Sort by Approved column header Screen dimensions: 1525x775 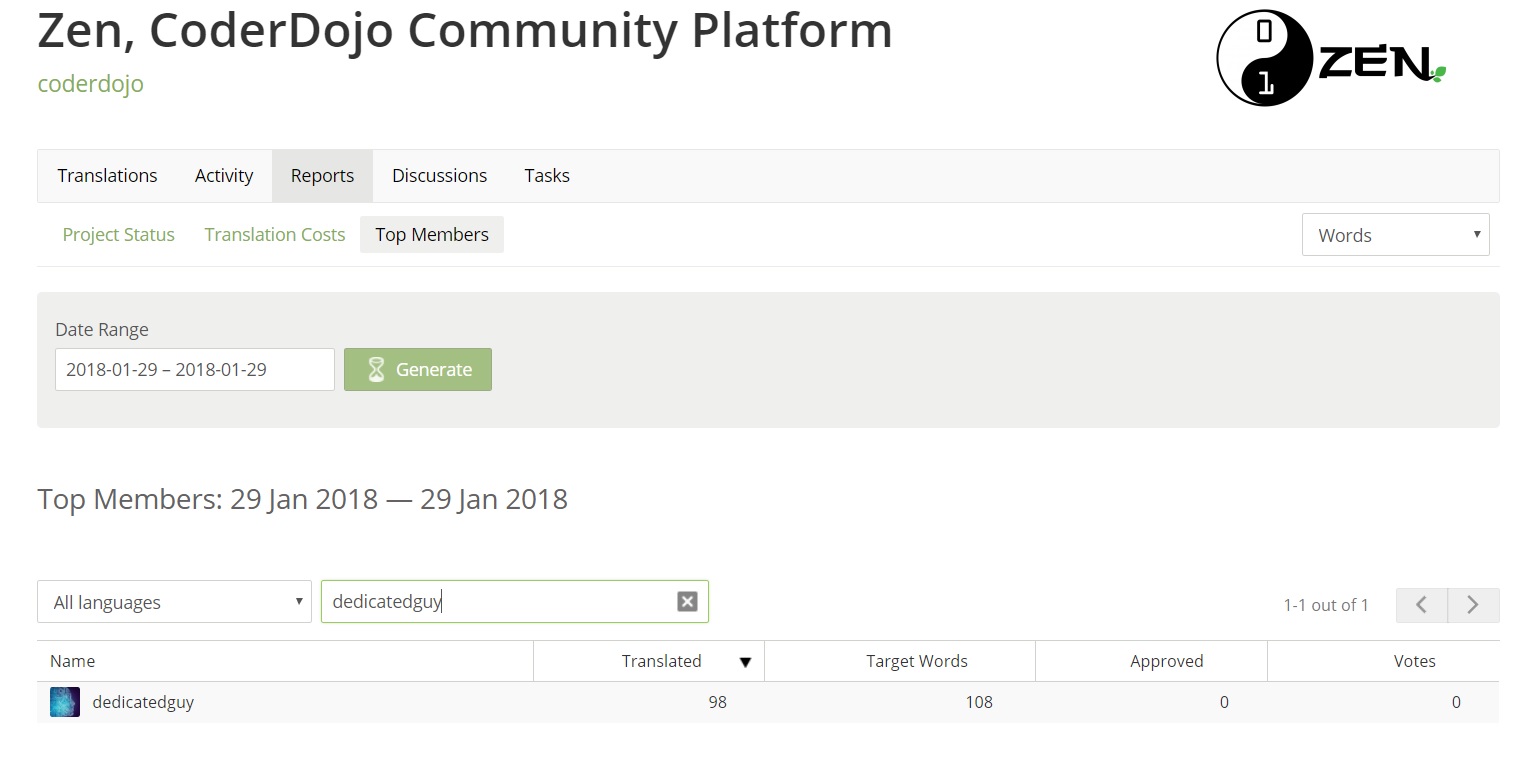[x=1151, y=661]
